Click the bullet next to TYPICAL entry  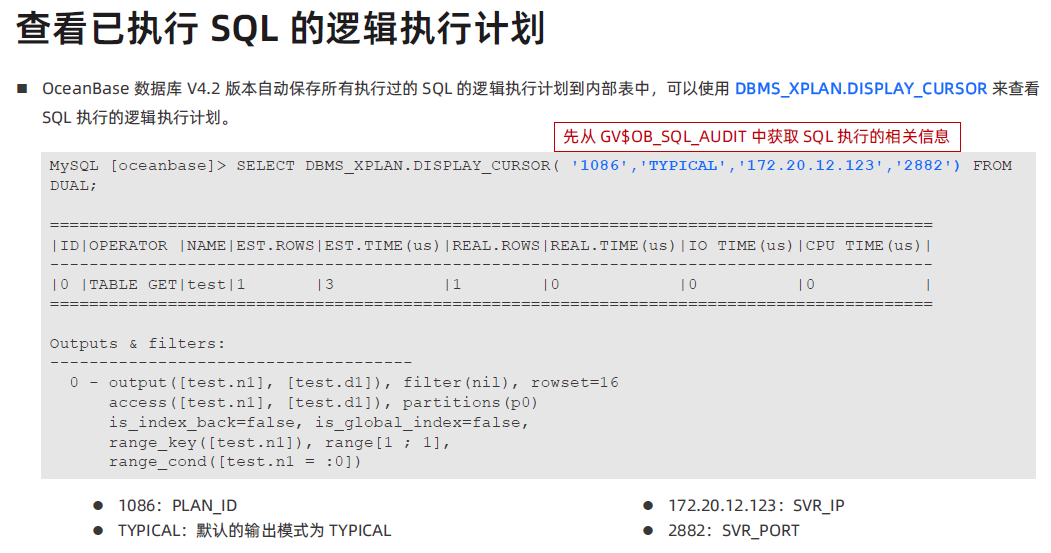99,530
